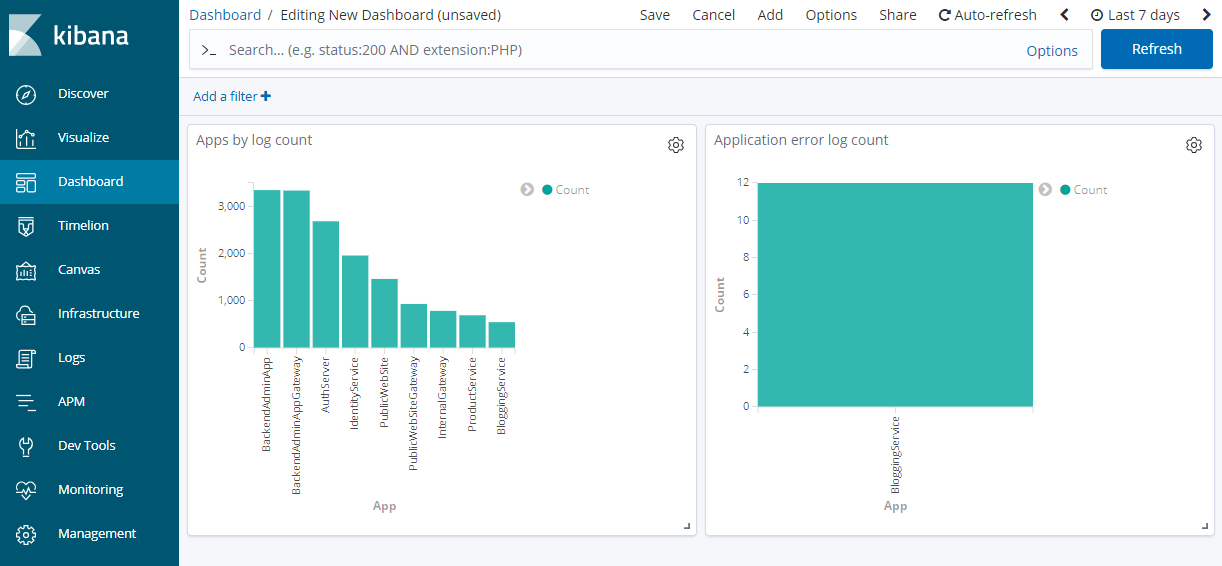Open gear settings on Apps by log count panel
This screenshot has width=1222, height=566.
tap(676, 145)
